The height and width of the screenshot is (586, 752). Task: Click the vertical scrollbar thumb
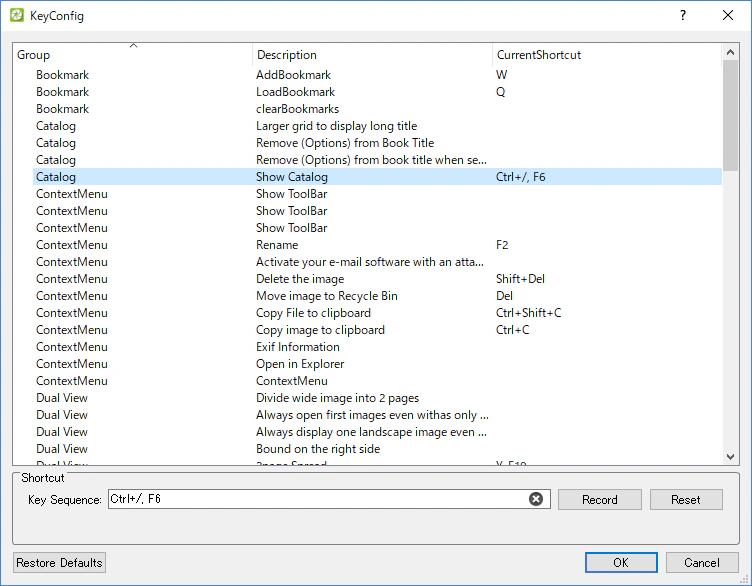(x=730, y=115)
